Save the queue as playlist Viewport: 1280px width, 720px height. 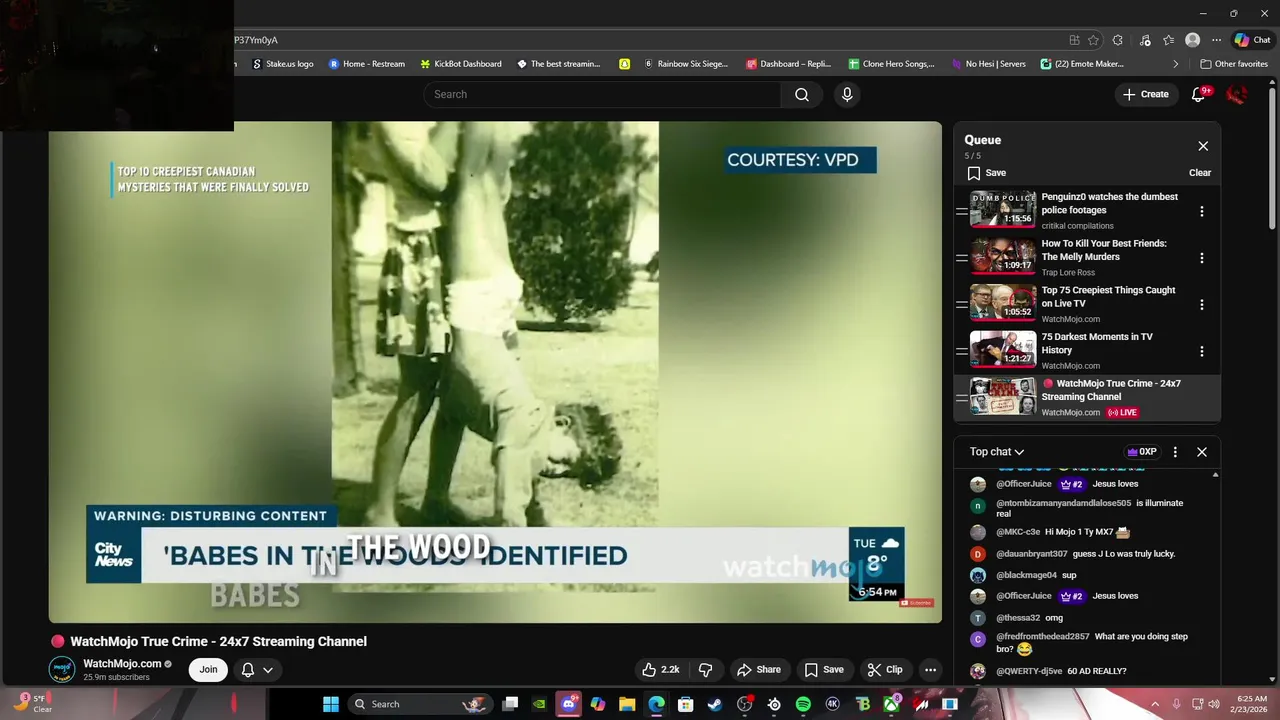pos(987,173)
